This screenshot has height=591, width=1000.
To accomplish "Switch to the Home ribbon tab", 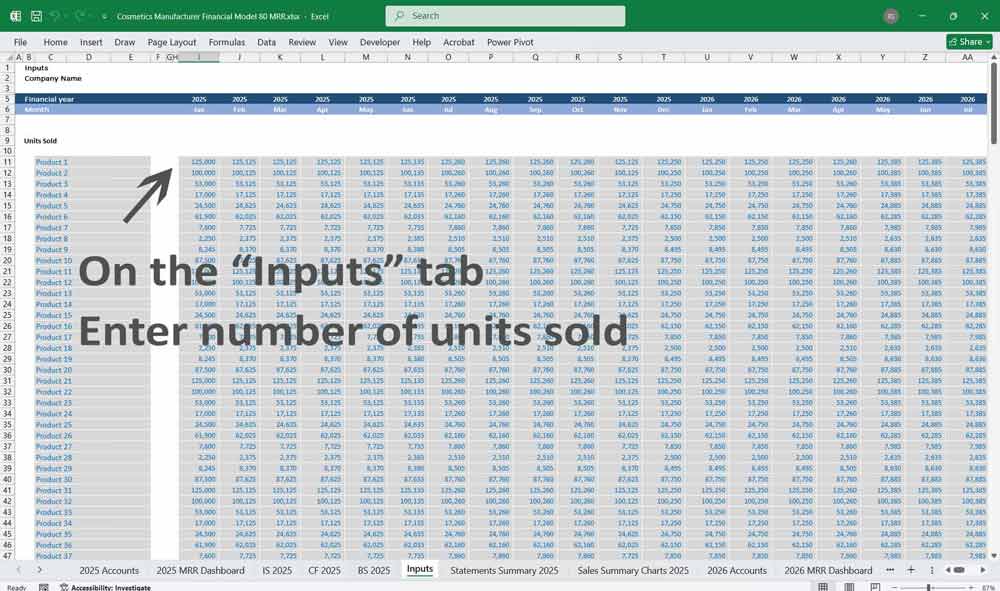I will point(55,42).
